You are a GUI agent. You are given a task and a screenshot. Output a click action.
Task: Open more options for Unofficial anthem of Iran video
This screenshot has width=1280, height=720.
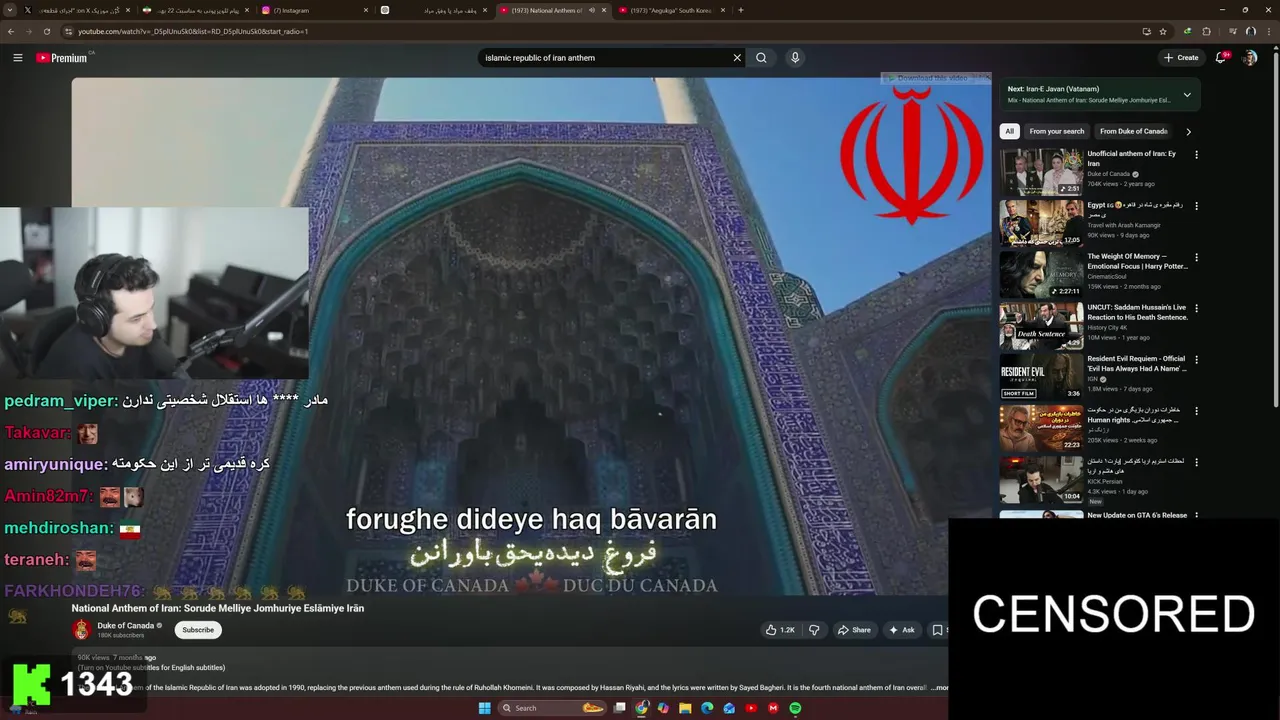click(x=1196, y=155)
